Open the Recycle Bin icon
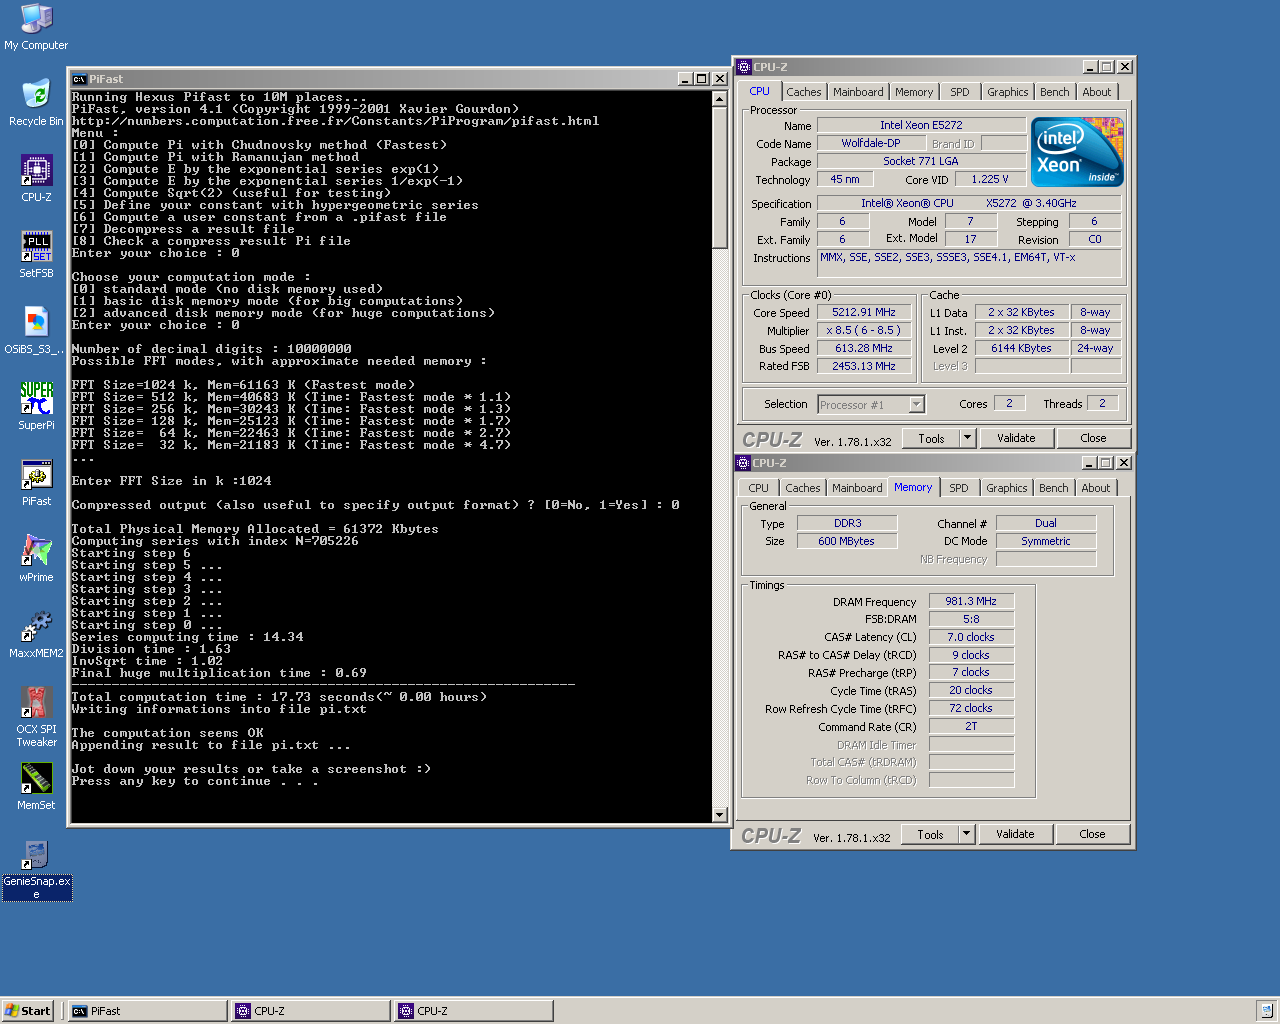Viewport: 1280px width, 1024px height. [x=36, y=103]
